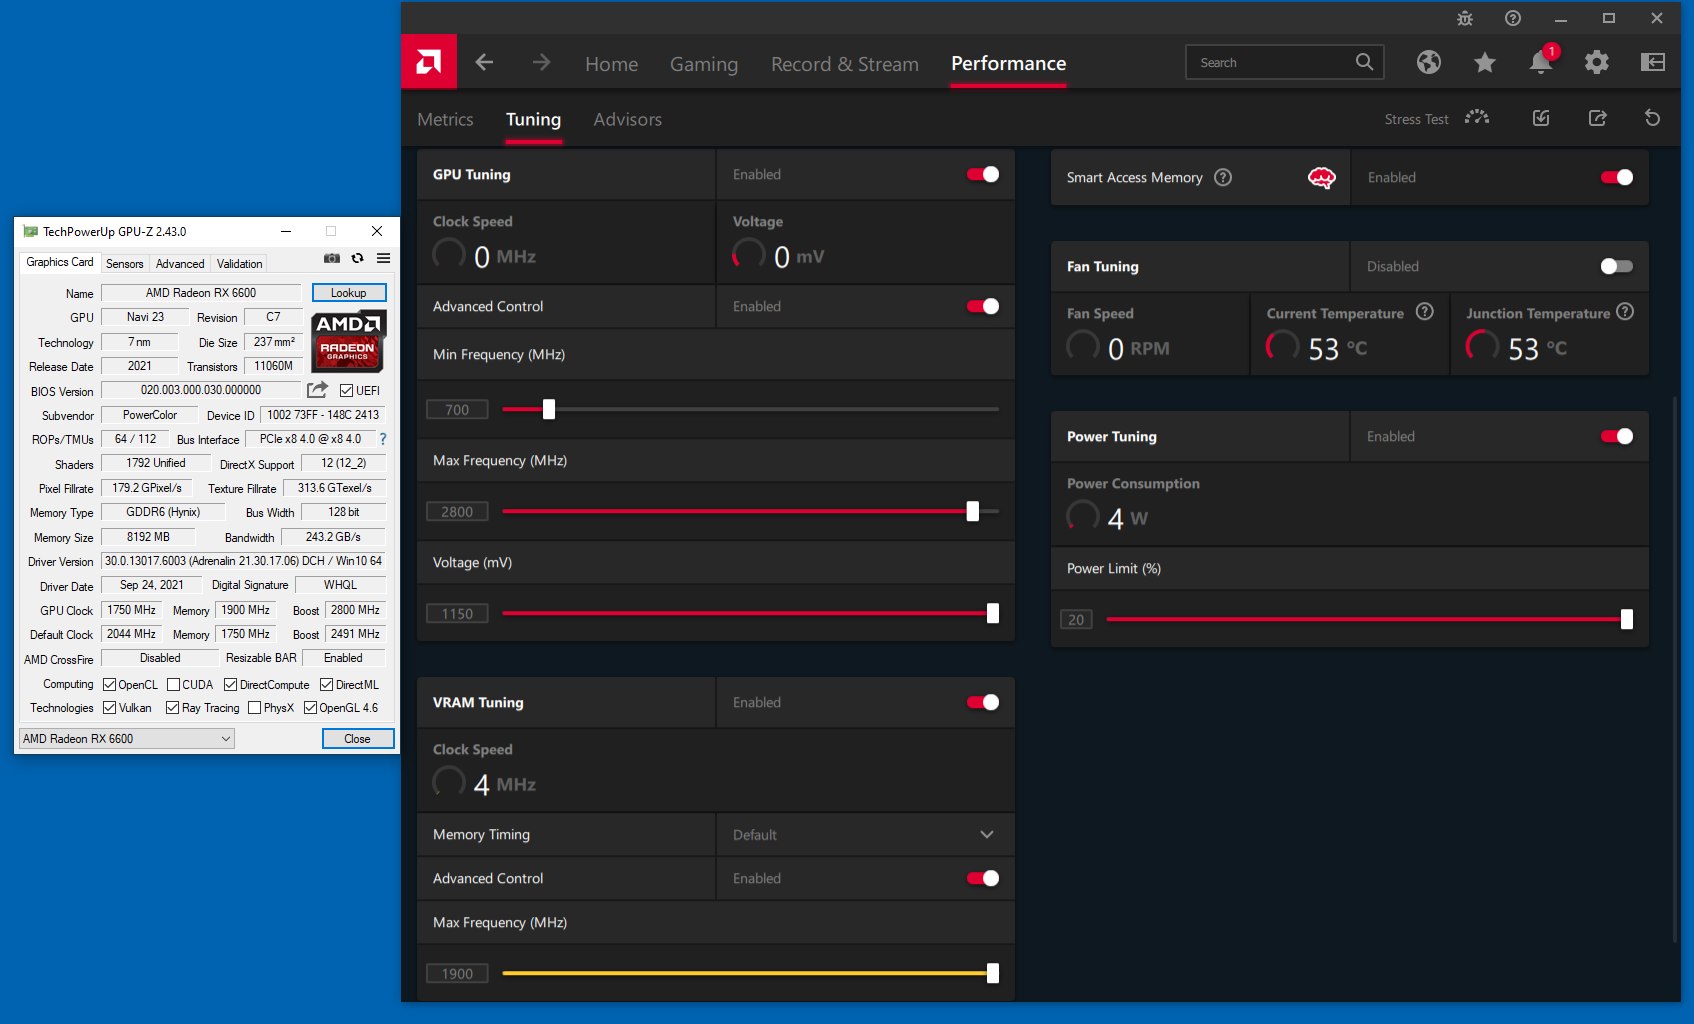Click the Stress Test gauge icon
The height and width of the screenshot is (1024, 1694).
pyautogui.click(x=1477, y=118)
